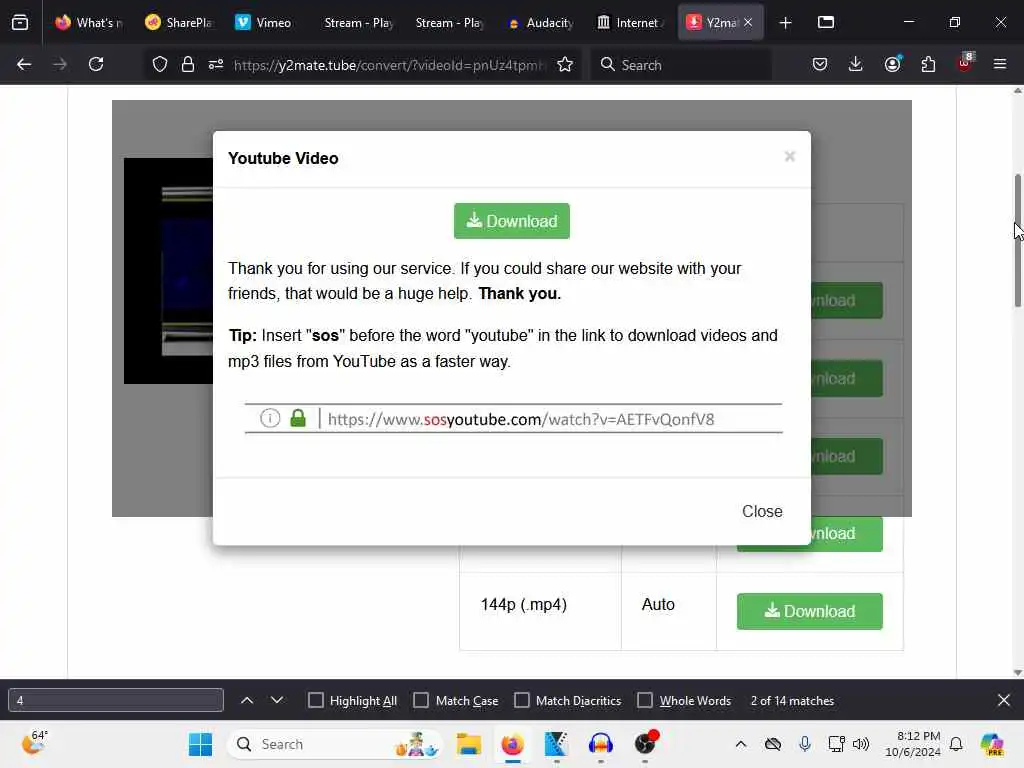The image size is (1024, 768).
Task: Toggle Highlight All checkbox
Action: [x=315, y=700]
